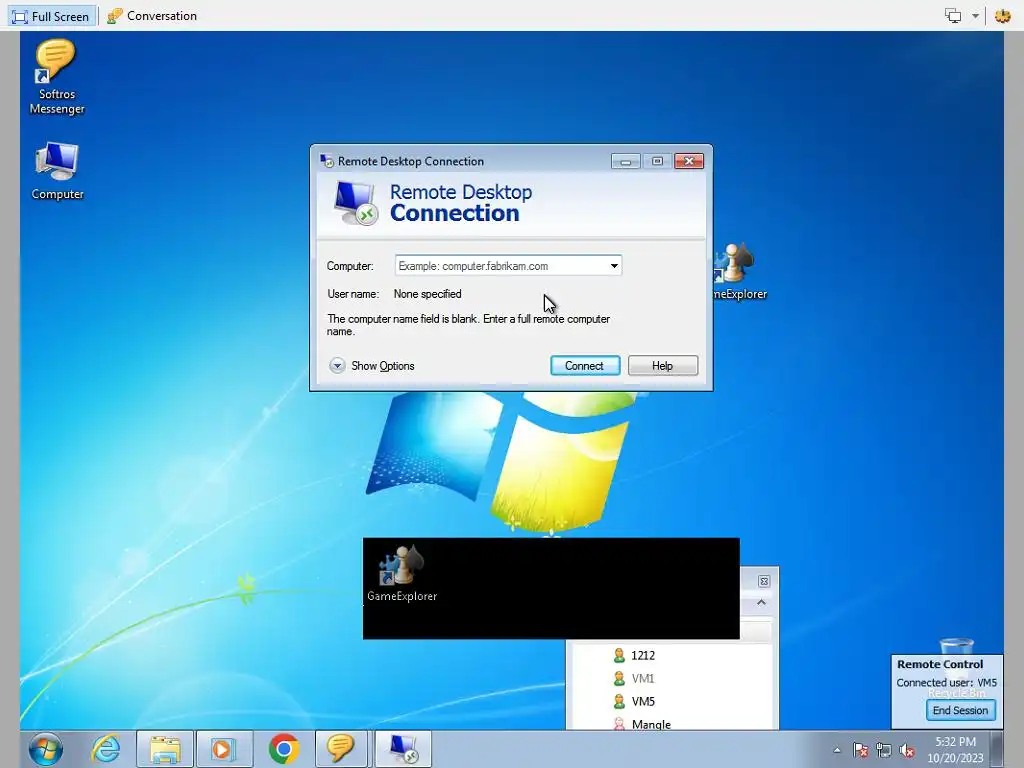This screenshot has height=768, width=1024.
Task: Open the clock showing 5:32 PM
Action: (955, 750)
